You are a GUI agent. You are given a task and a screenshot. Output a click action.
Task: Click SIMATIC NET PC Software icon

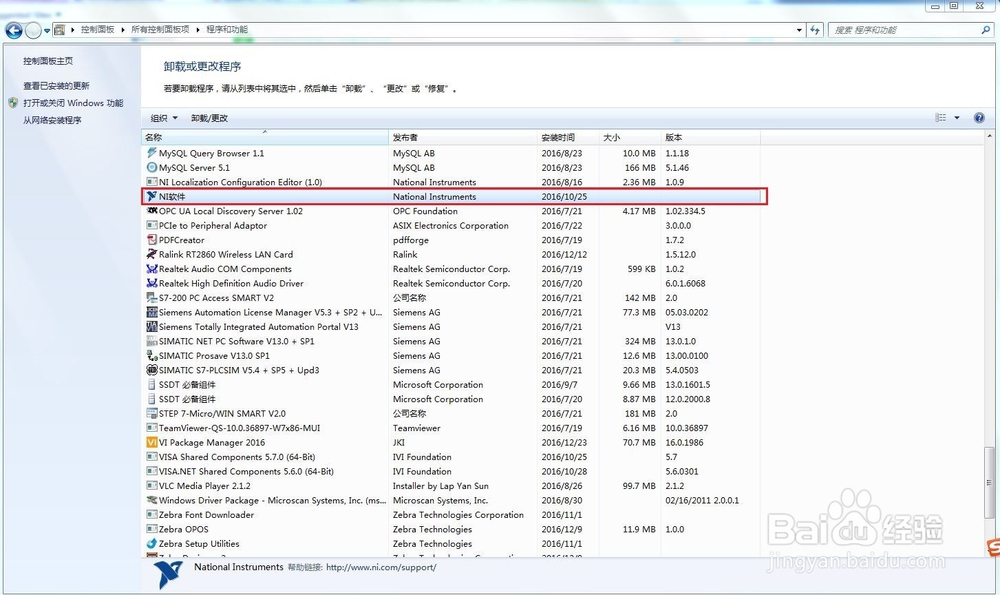point(152,341)
